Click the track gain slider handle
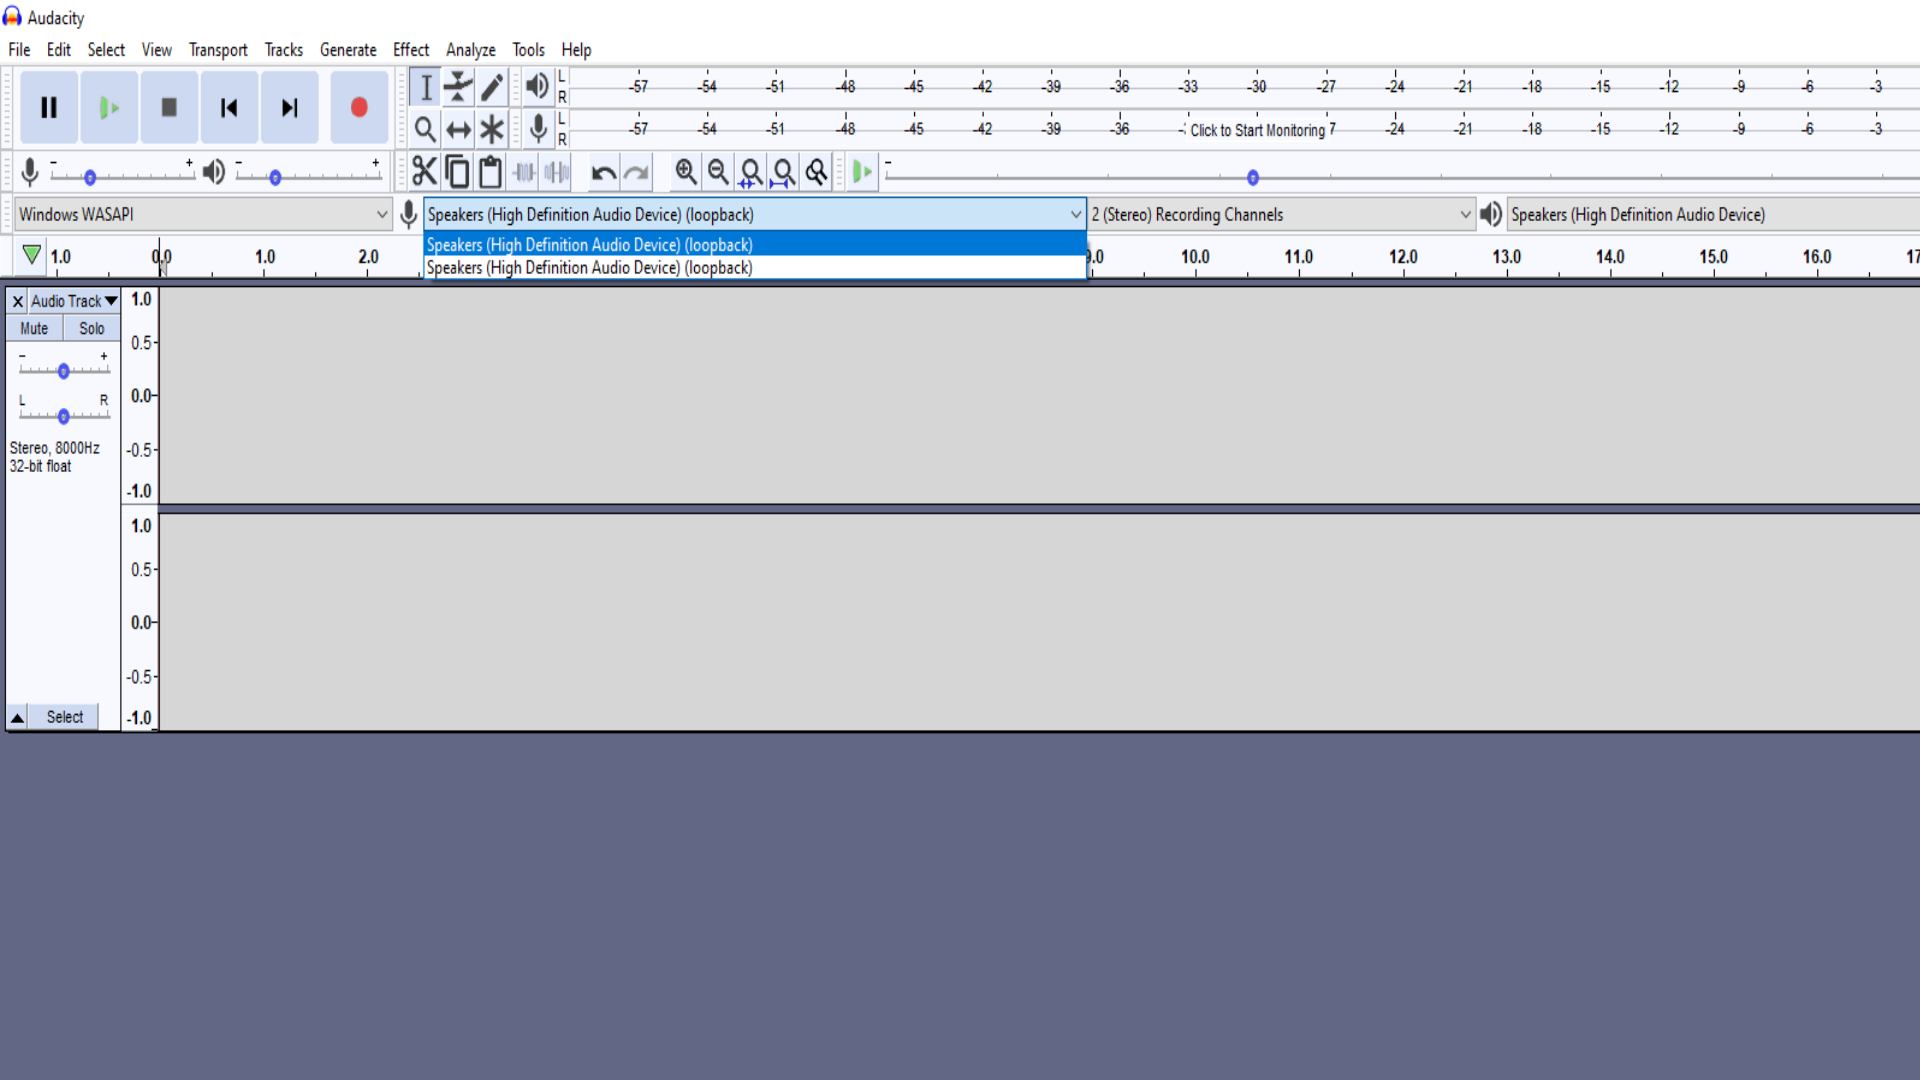This screenshot has height=1080, width=1920. pyautogui.click(x=63, y=371)
